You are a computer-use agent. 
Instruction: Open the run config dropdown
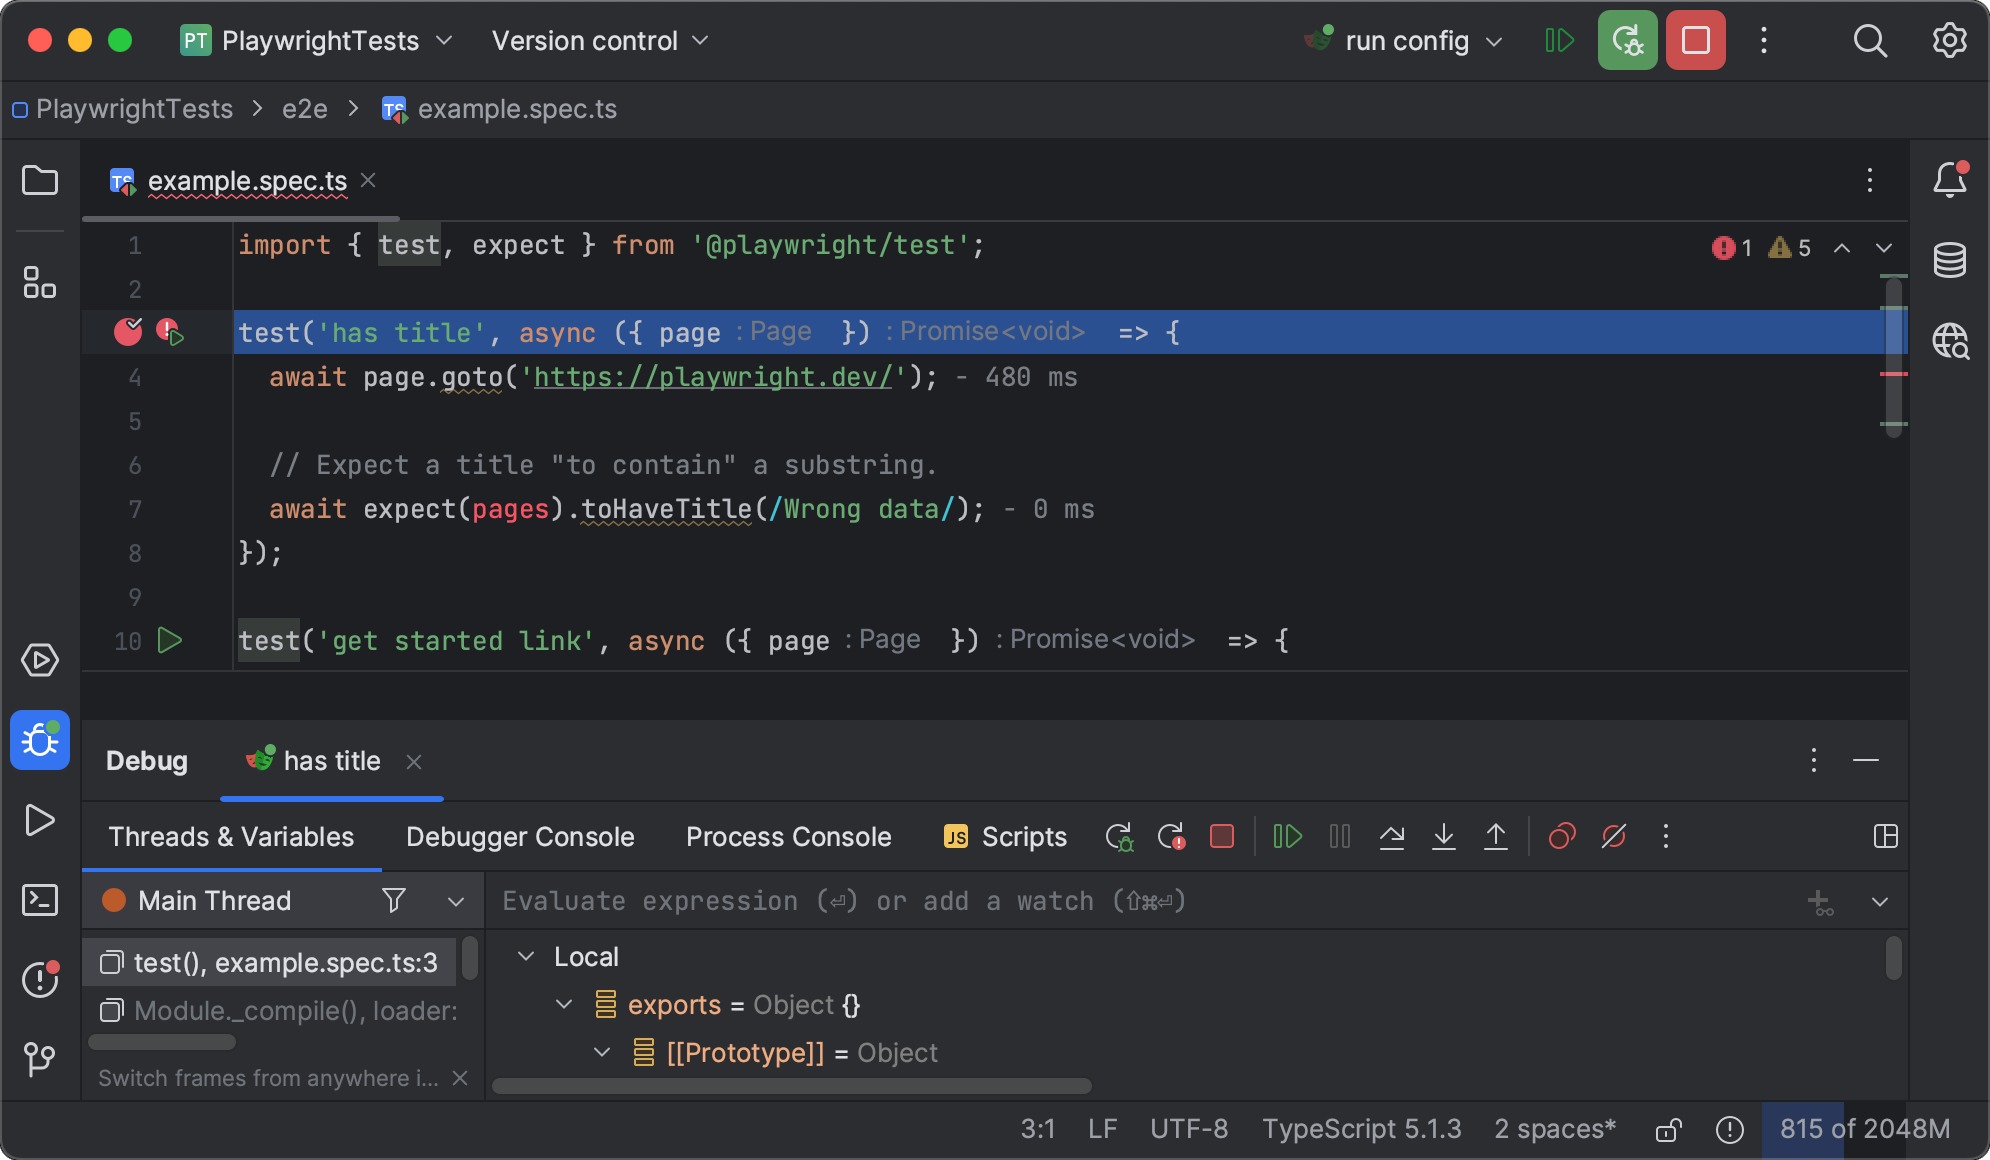click(x=1405, y=40)
